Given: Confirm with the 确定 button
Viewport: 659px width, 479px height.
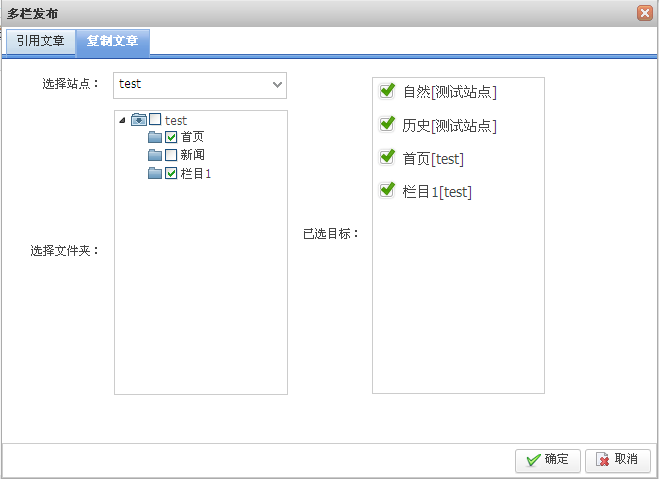Looking at the screenshot, I should [x=547, y=460].
